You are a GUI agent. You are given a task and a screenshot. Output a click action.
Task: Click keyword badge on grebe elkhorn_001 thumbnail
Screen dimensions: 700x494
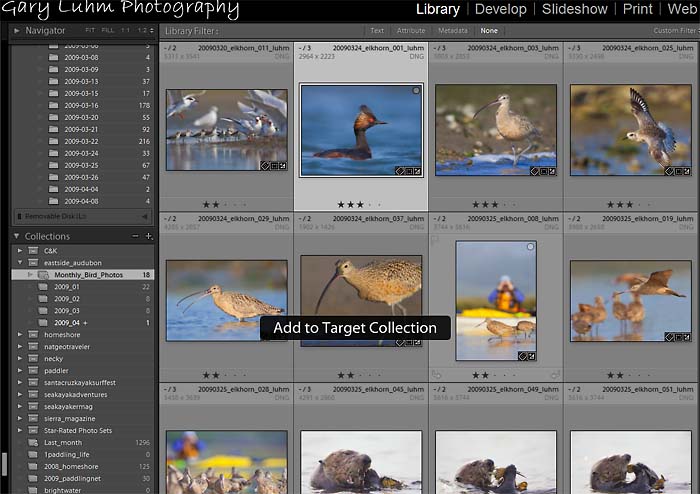coord(400,171)
